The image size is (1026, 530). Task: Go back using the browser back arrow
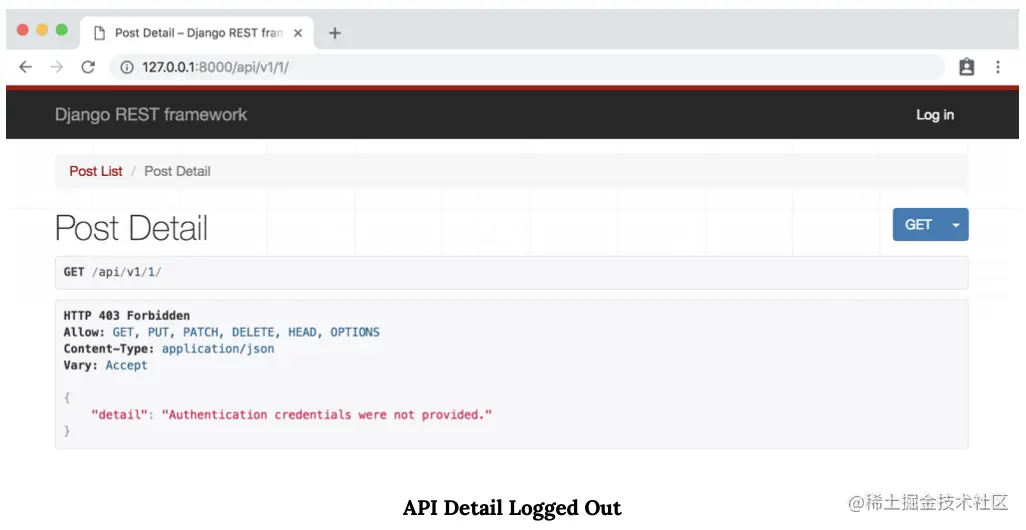[26, 67]
